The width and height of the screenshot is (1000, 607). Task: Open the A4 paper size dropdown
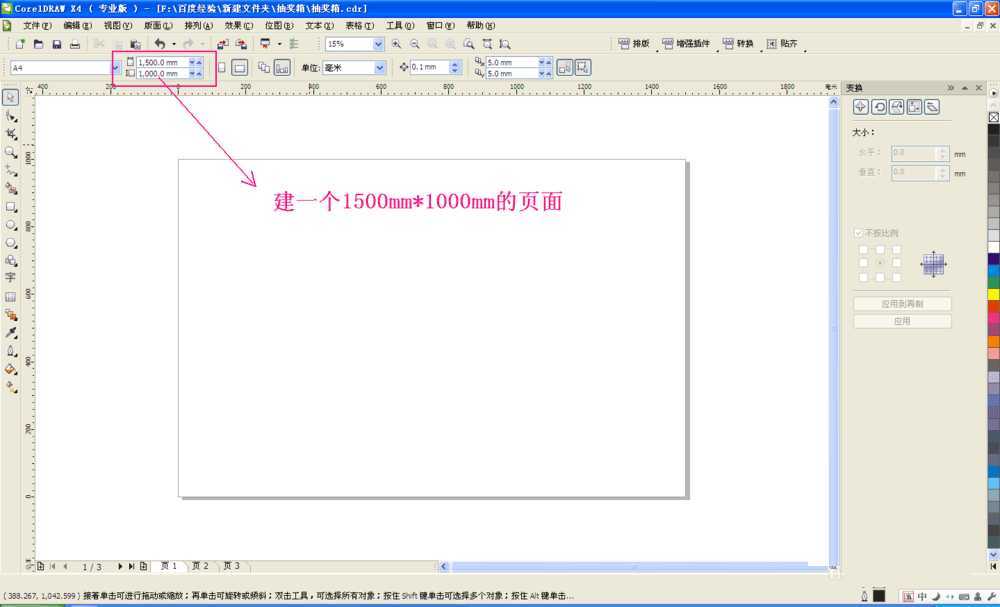pos(116,67)
